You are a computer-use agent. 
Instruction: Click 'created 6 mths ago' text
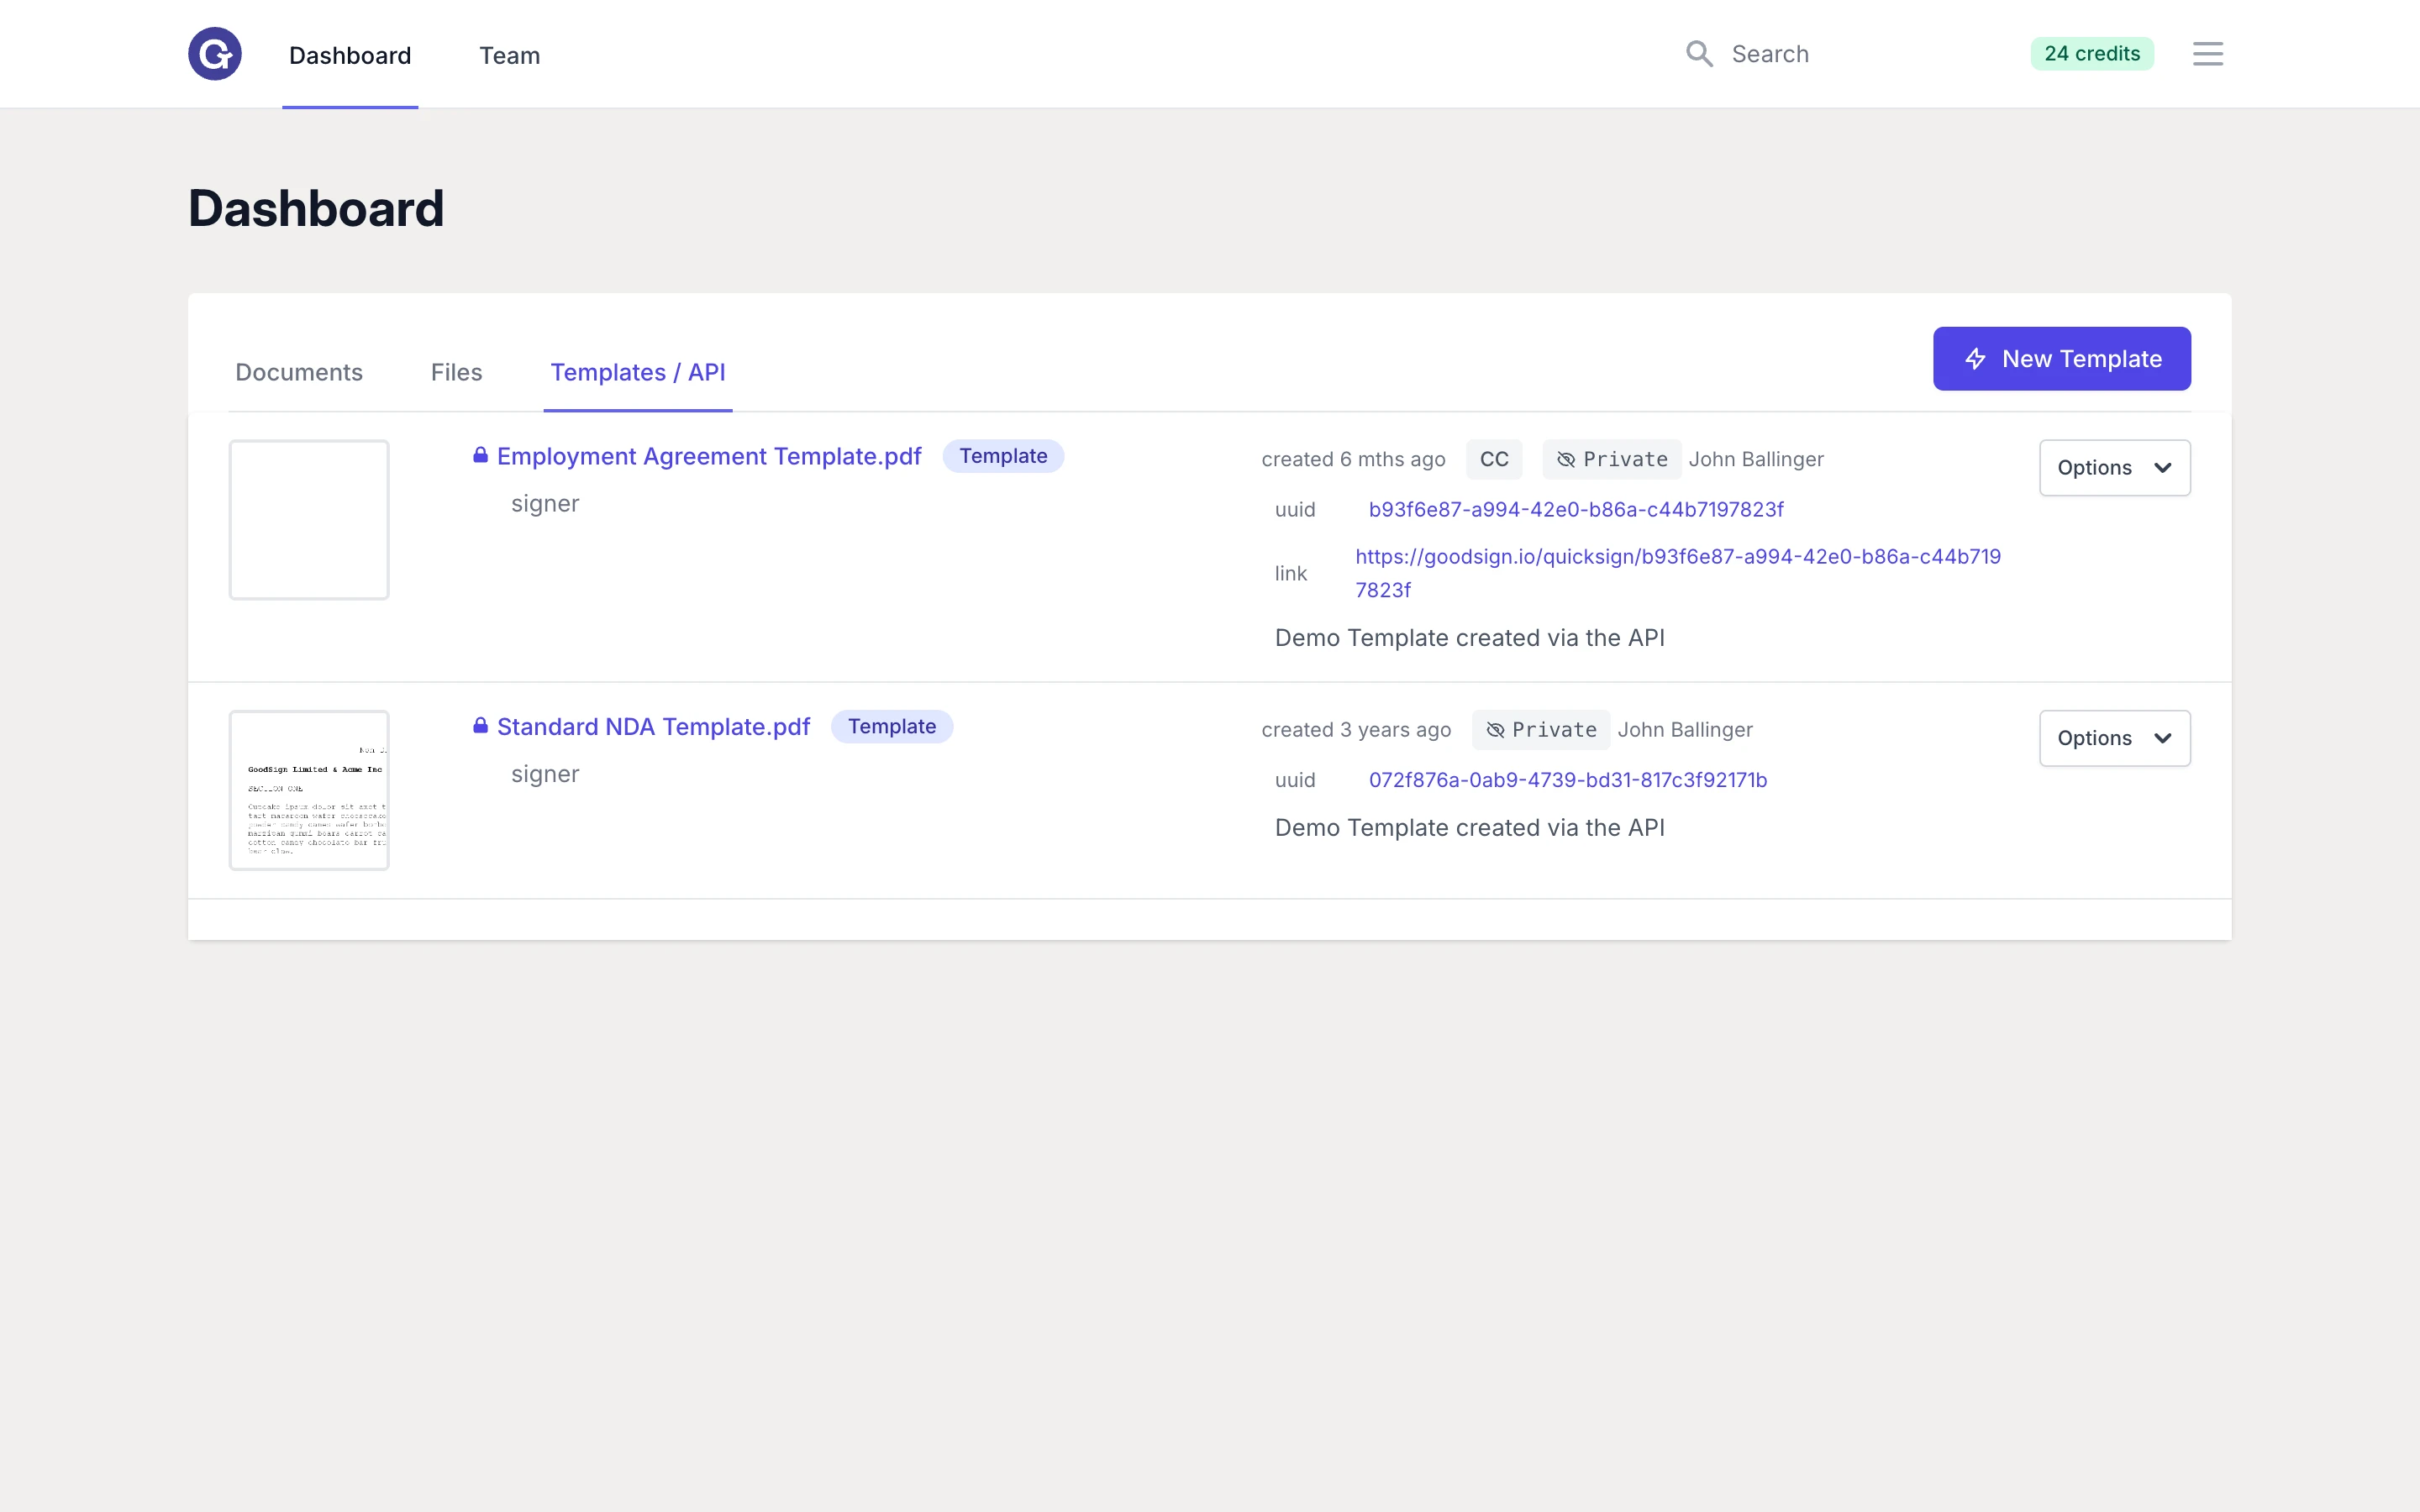[x=1353, y=459]
